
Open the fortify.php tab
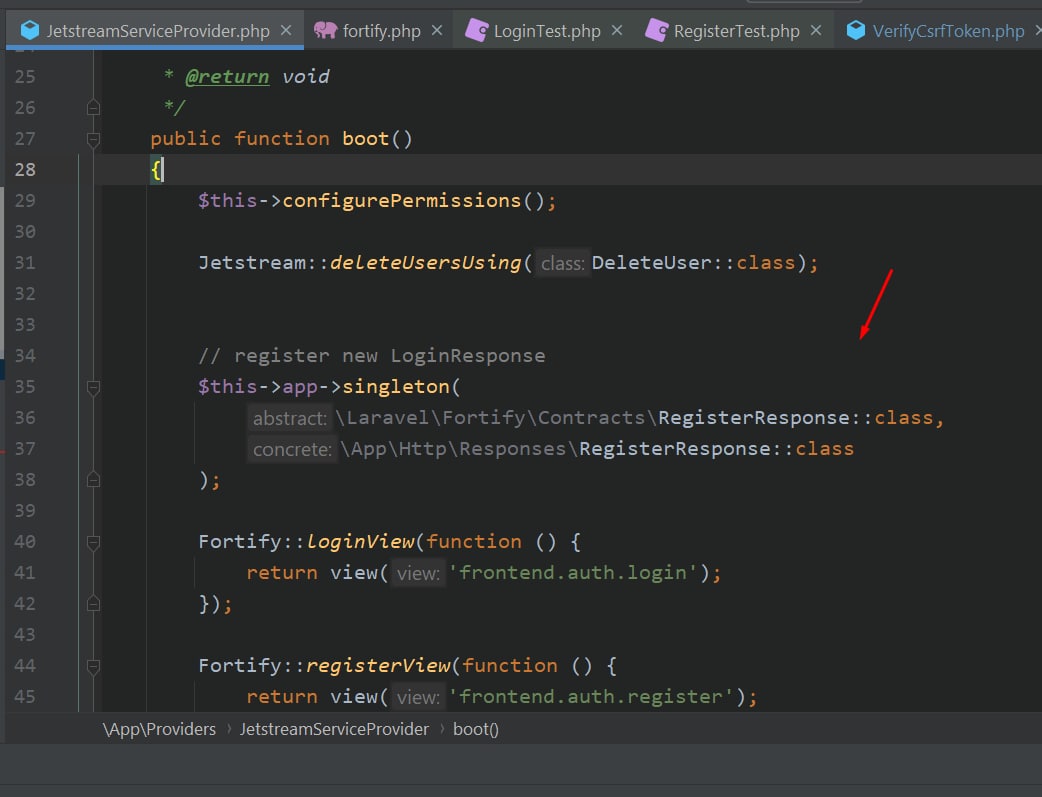point(381,31)
